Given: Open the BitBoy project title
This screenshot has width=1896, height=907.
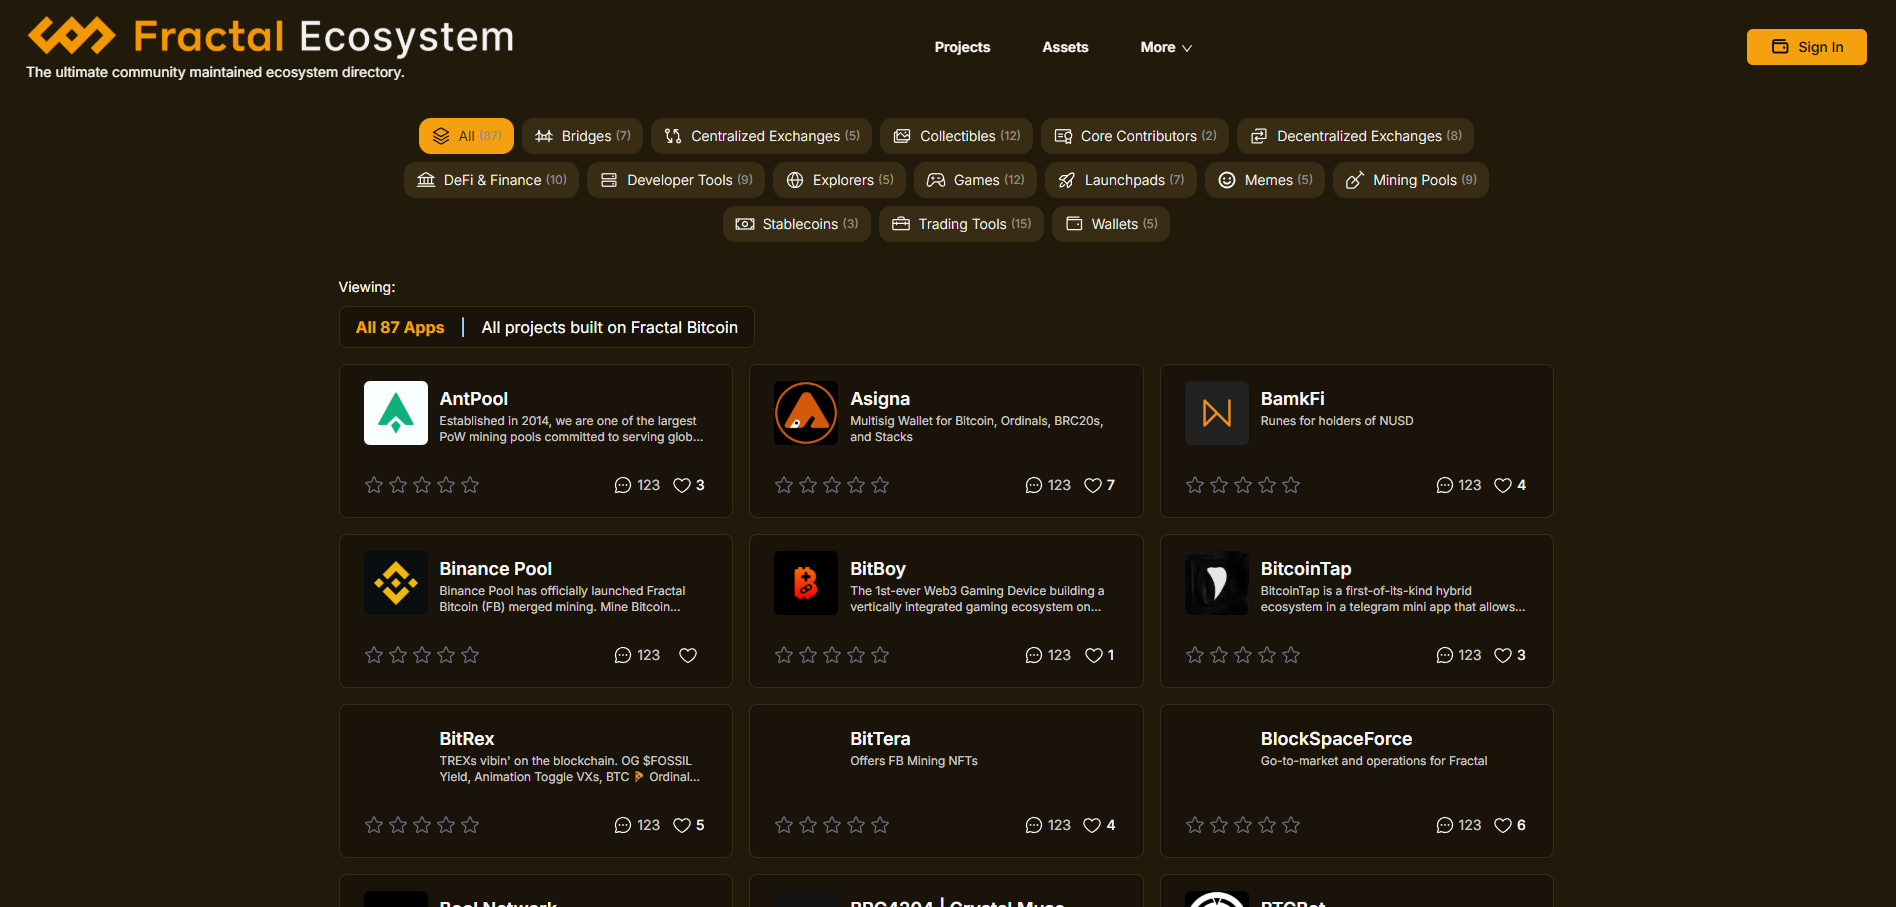Looking at the screenshot, I should [878, 569].
